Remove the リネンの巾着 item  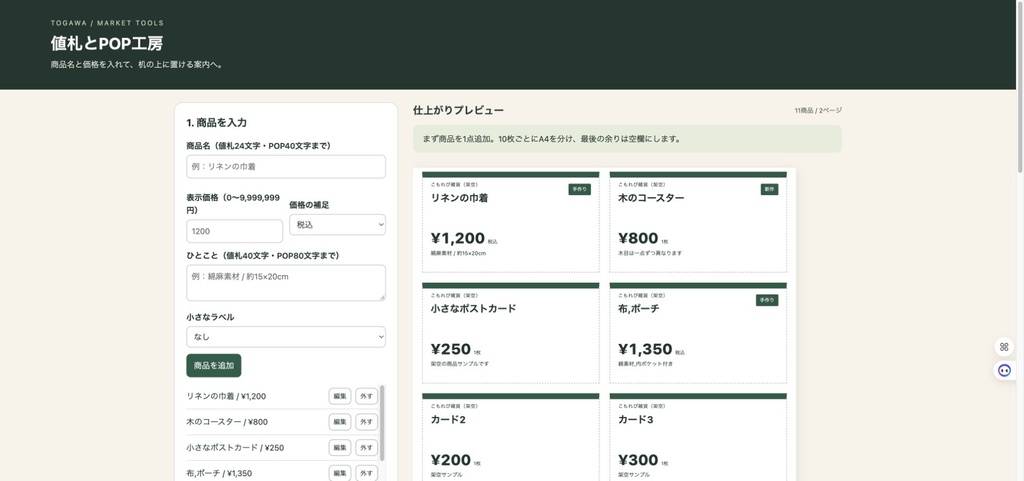[366, 396]
